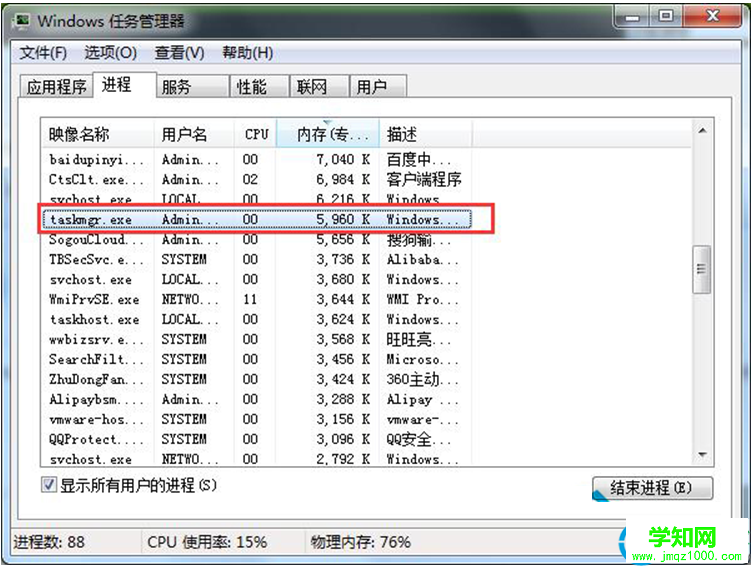The height and width of the screenshot is (568, 753).
Task: Click the 进程数: 88 status entry
Action: [49, 542]
